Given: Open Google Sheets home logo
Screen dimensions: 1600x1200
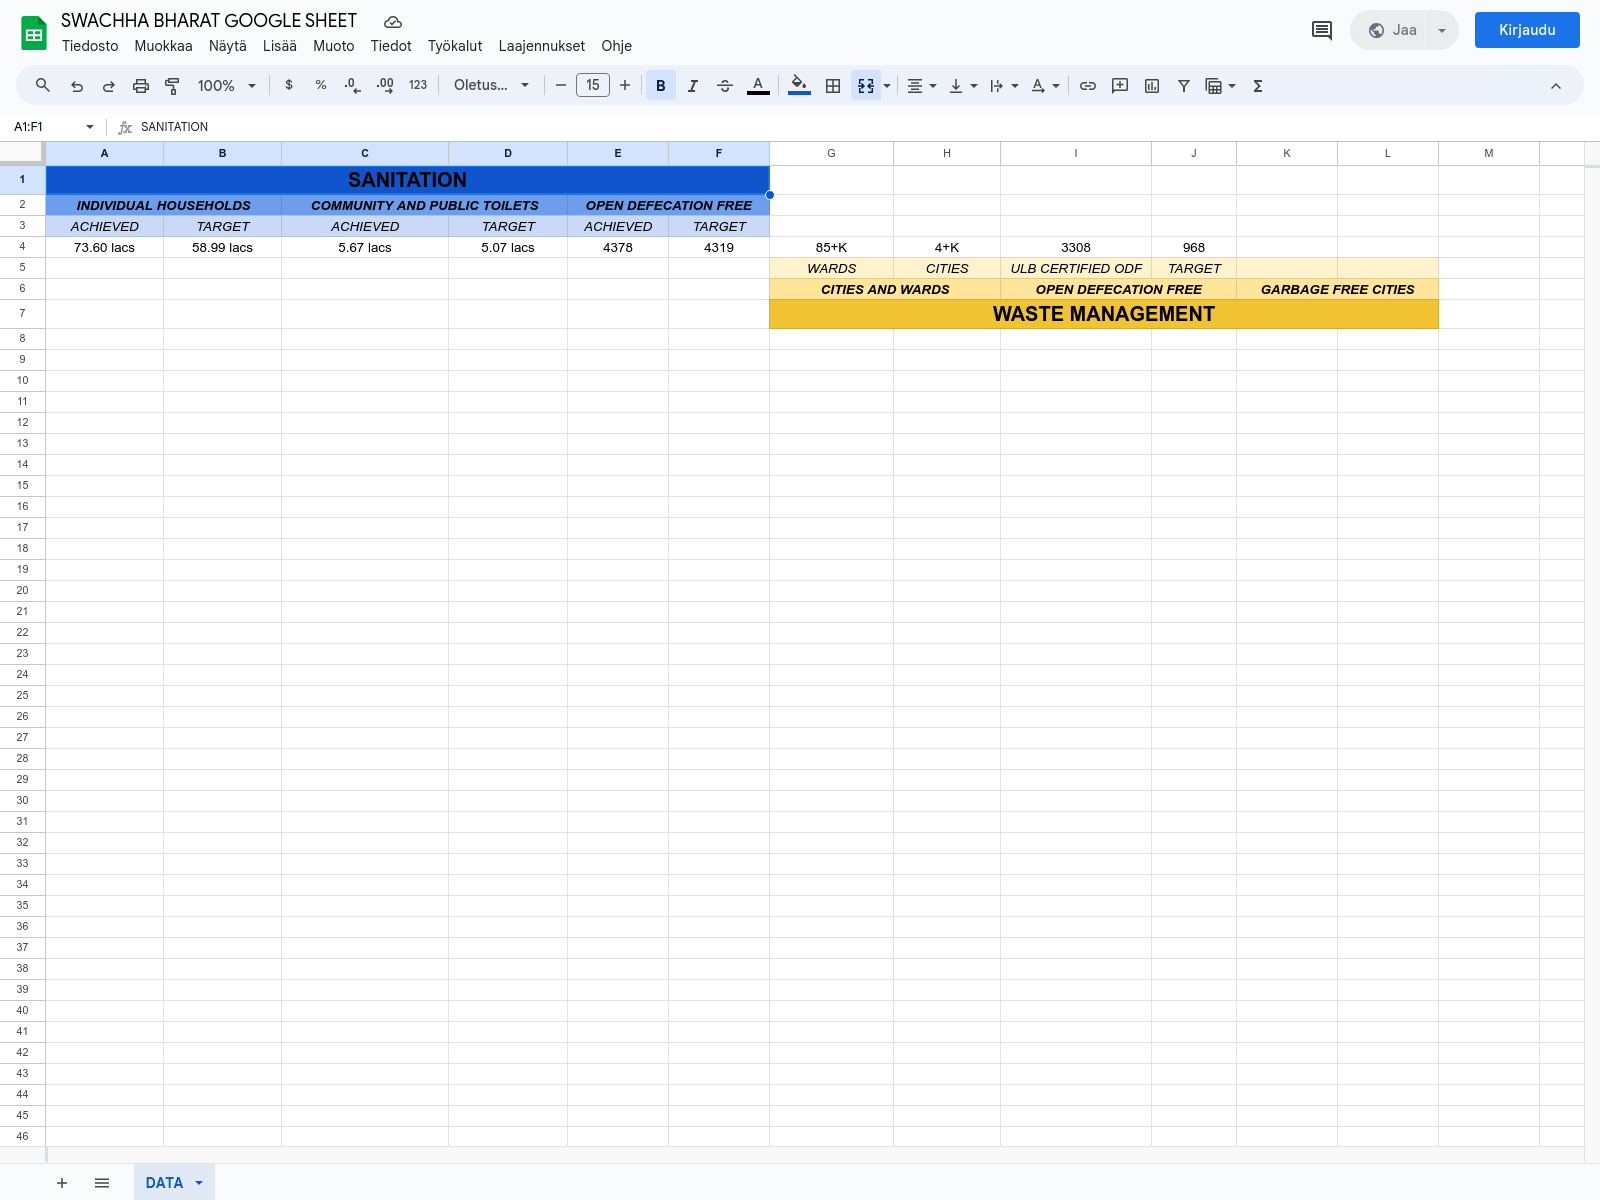Looking at the screenshot, I should (34, 33).
